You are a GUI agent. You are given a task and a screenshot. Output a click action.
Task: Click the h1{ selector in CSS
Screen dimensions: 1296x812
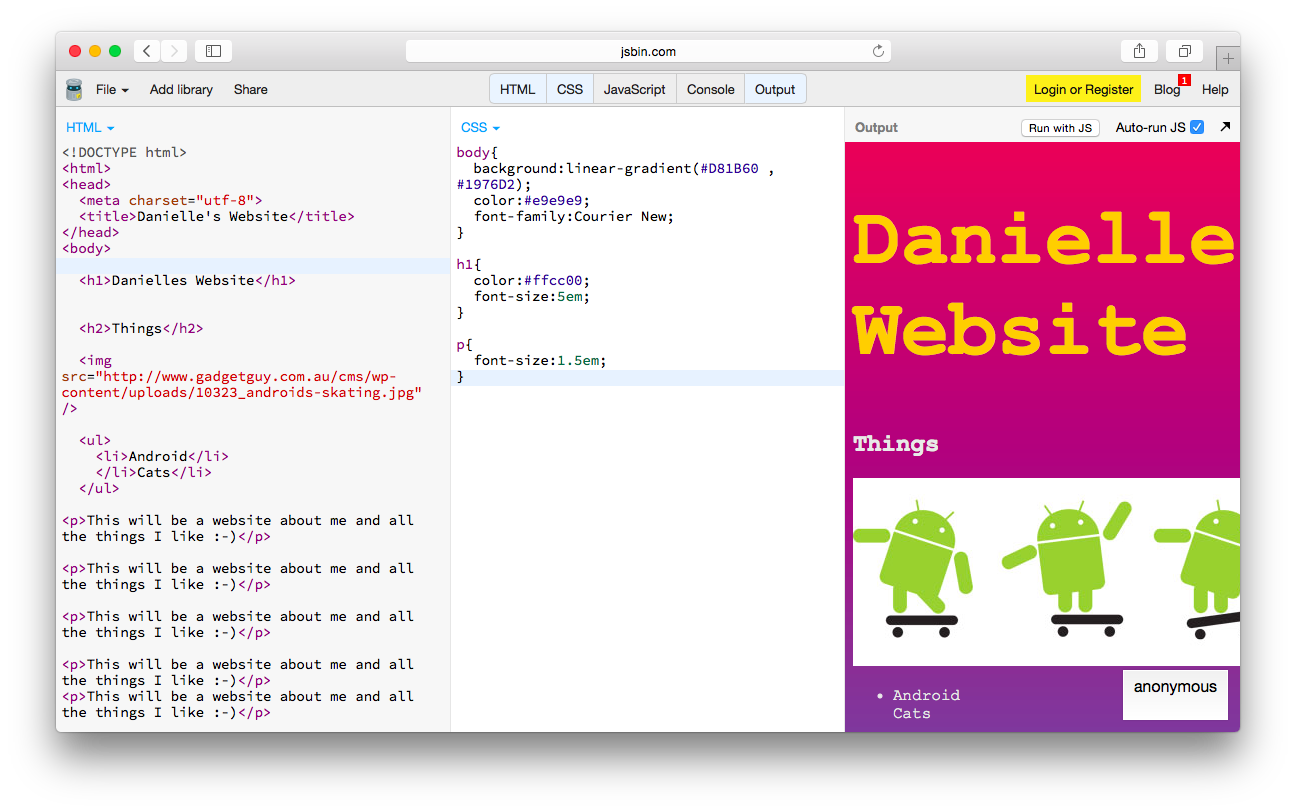pyautogui.click(x=469, y=264)
